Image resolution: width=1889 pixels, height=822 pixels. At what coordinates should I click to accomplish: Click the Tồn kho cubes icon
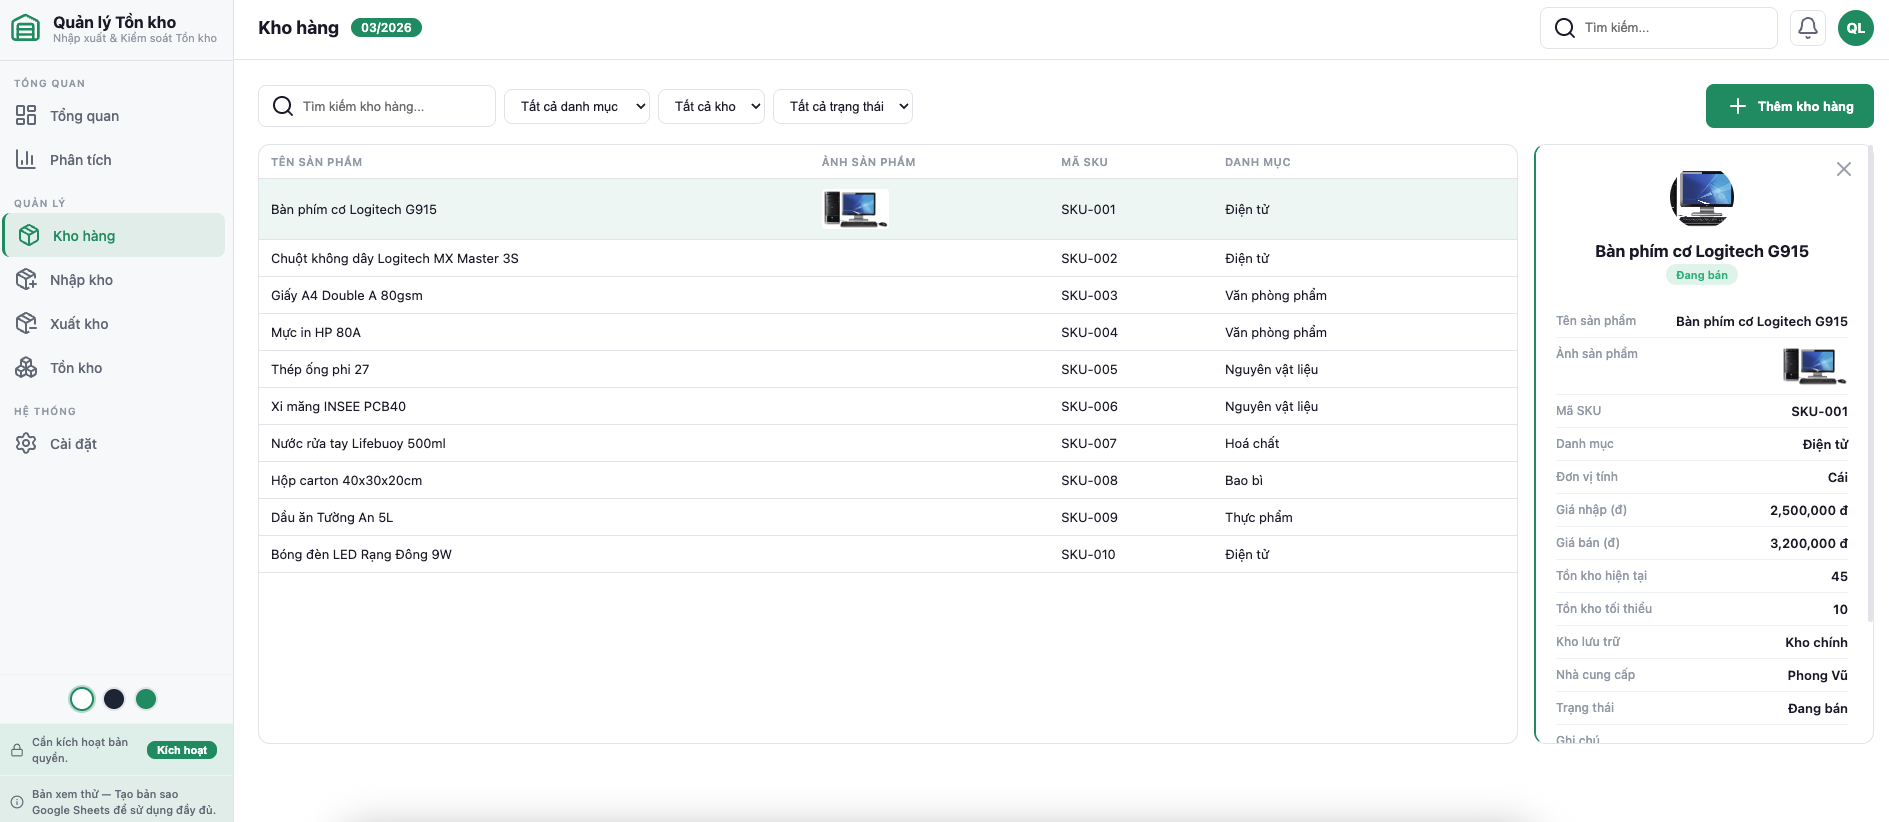26,368
